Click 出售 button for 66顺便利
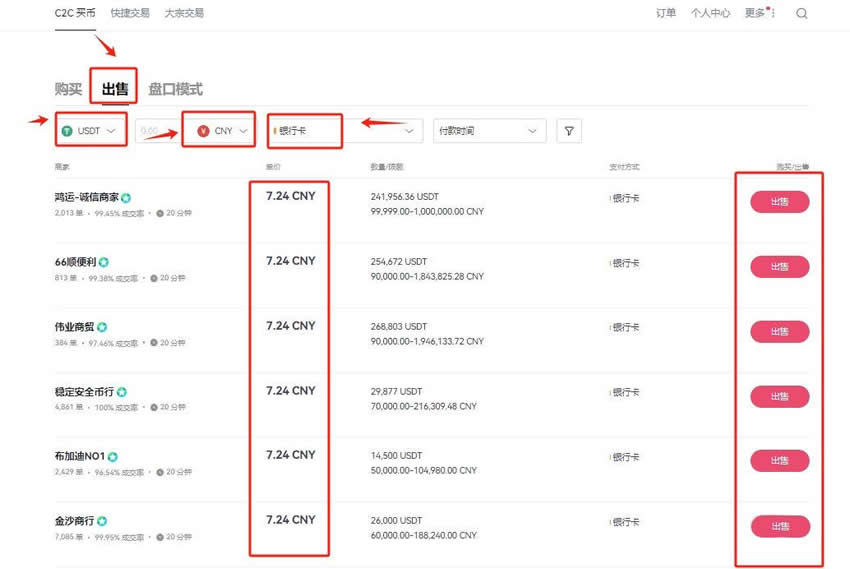850x569 pixels. [780, 267]
